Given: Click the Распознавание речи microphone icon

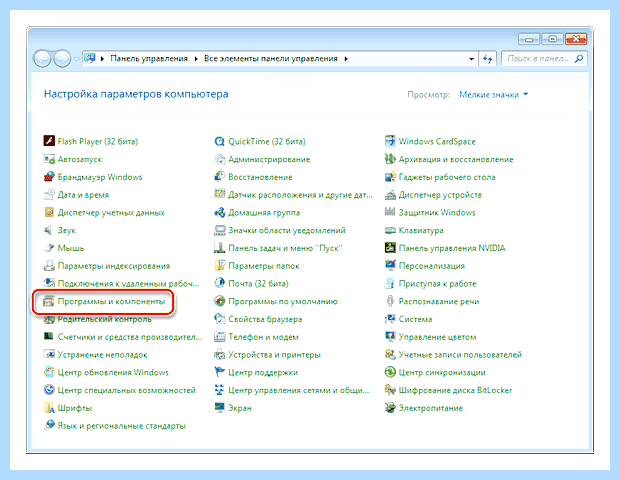Looking at the screenshot, I should [390, 301].
